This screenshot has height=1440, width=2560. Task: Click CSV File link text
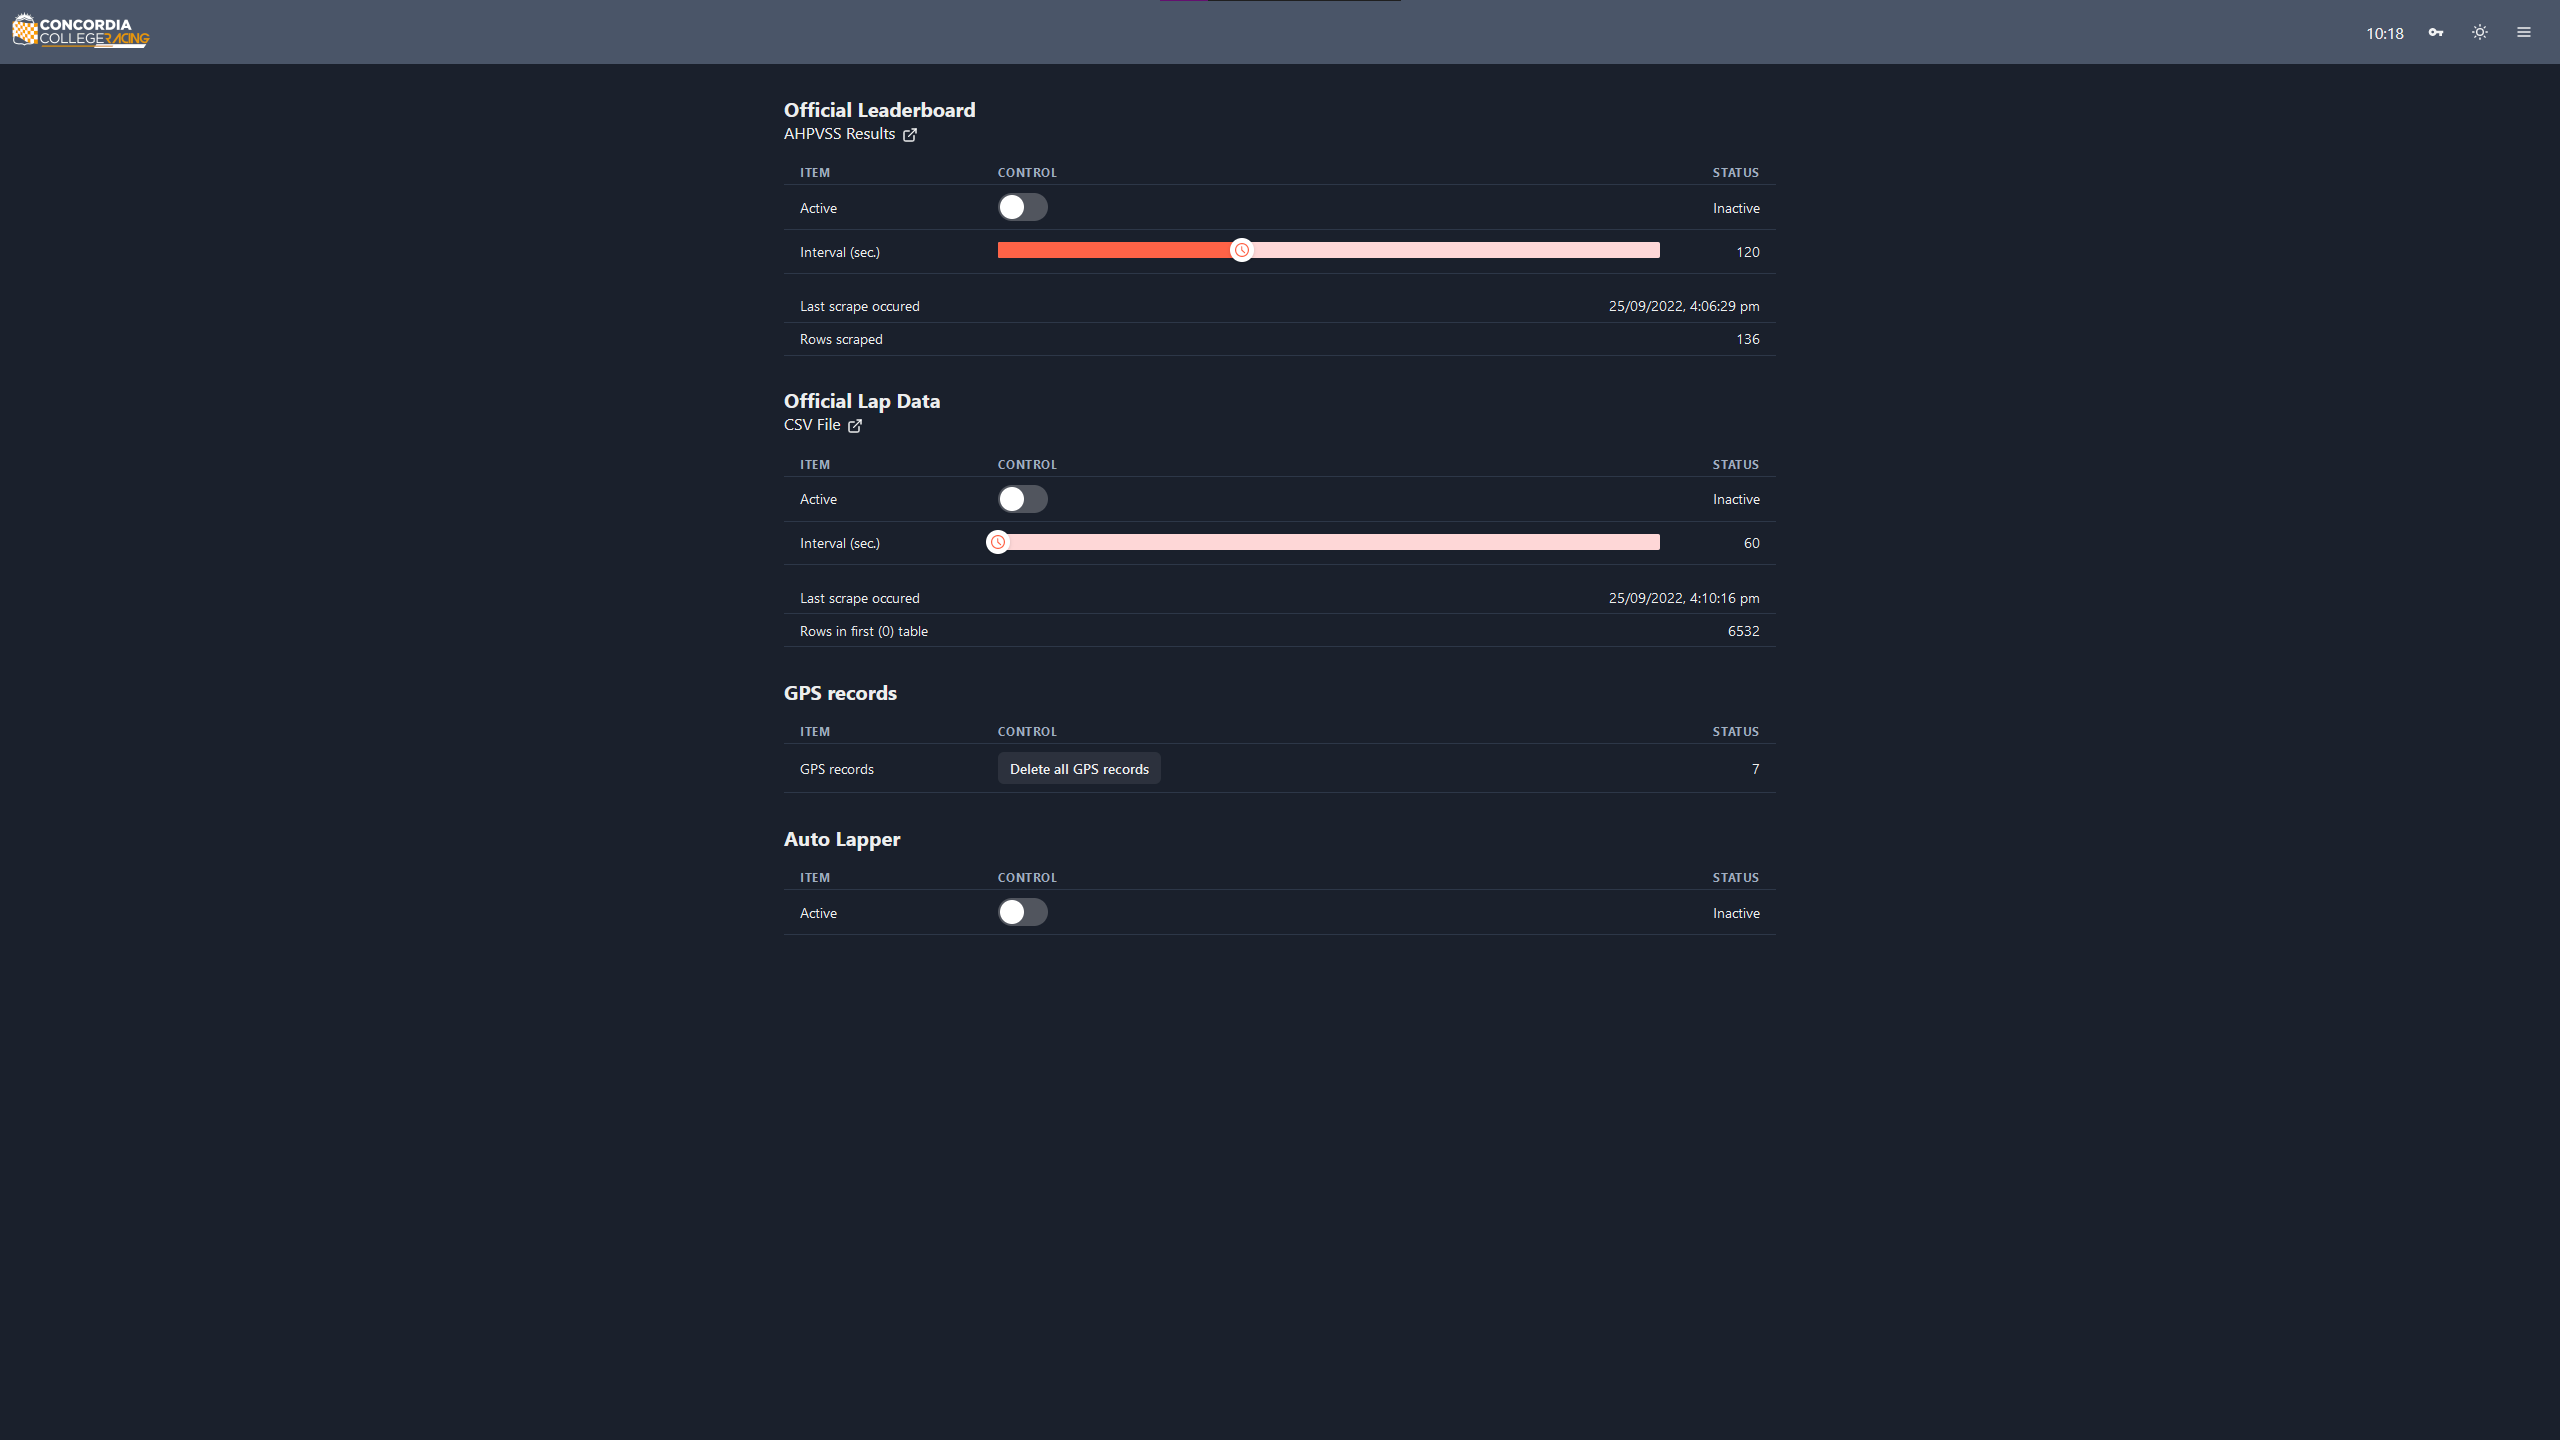[x=811, y=424]
